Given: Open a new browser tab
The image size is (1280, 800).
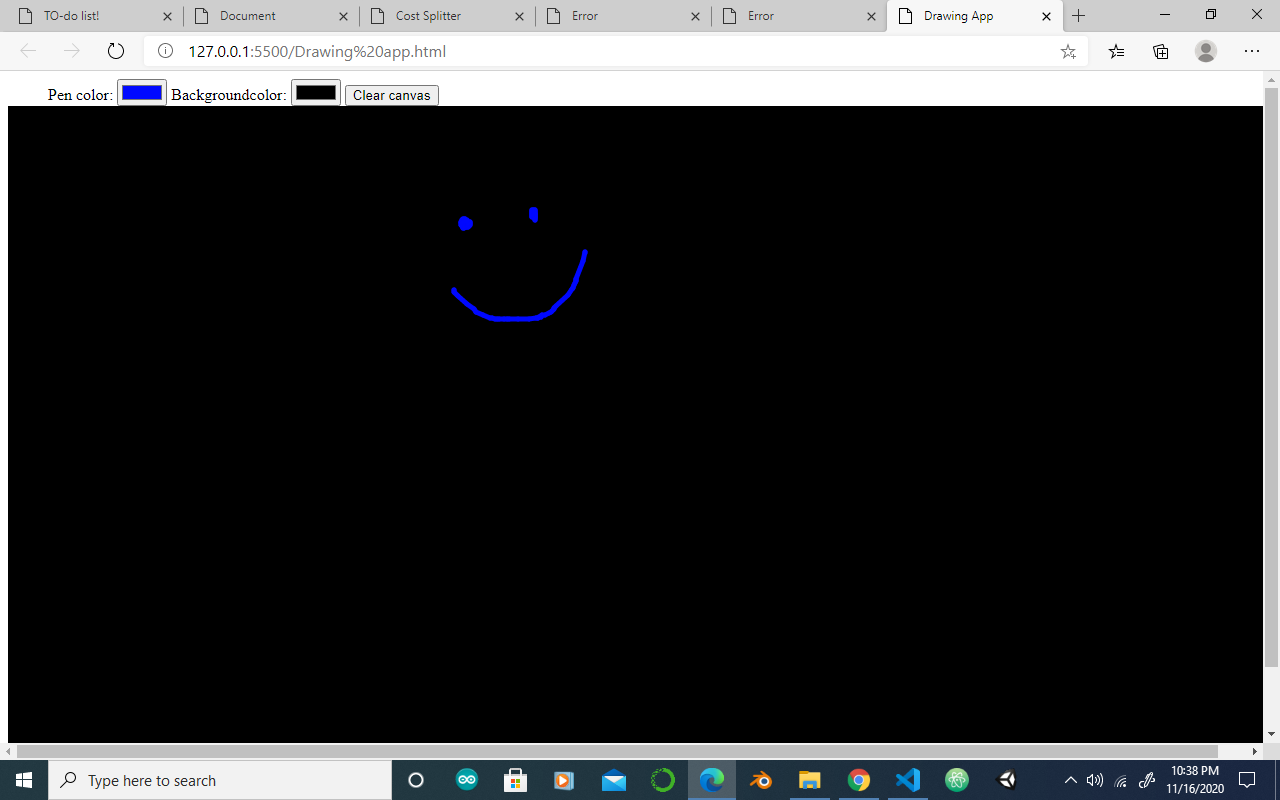Looking at the screenshot, I should (x=1079, y=15).
